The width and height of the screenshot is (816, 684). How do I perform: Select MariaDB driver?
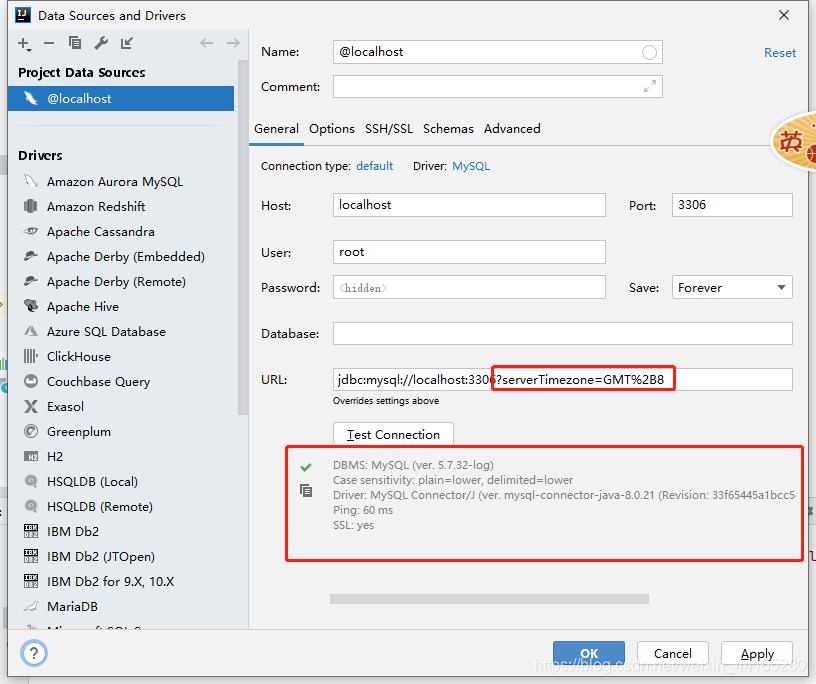pyautogui.click(x=72, y=606)
